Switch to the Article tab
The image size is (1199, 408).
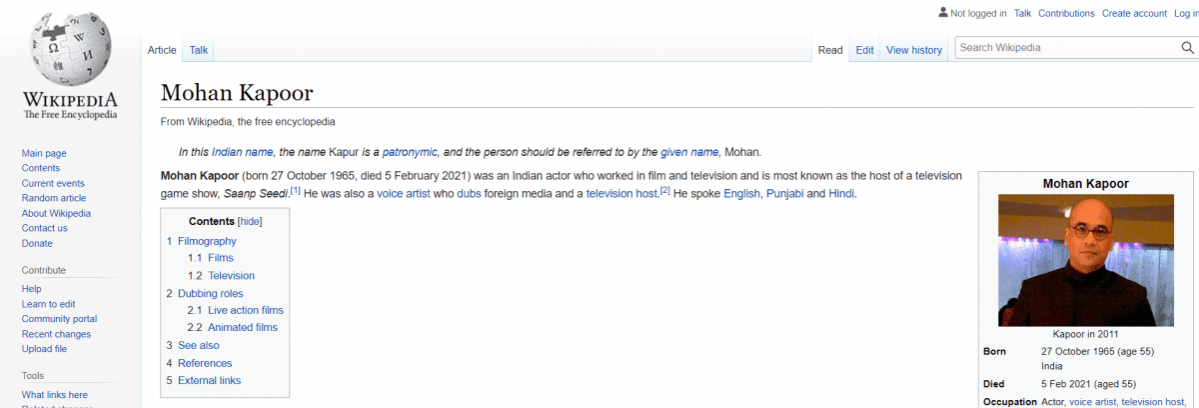(x=162, y=50)
